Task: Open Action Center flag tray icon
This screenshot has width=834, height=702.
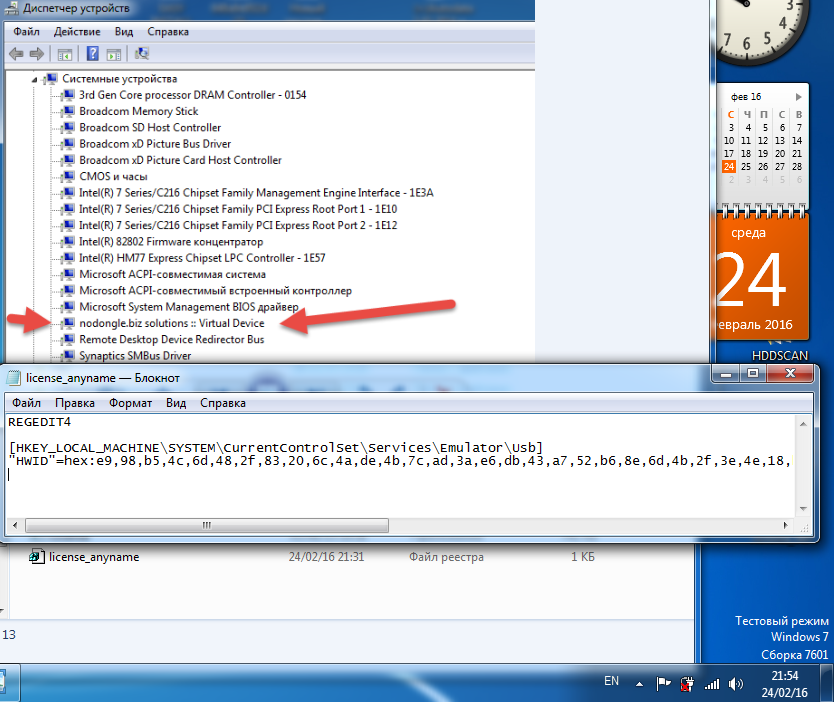Action: [663, 683]
